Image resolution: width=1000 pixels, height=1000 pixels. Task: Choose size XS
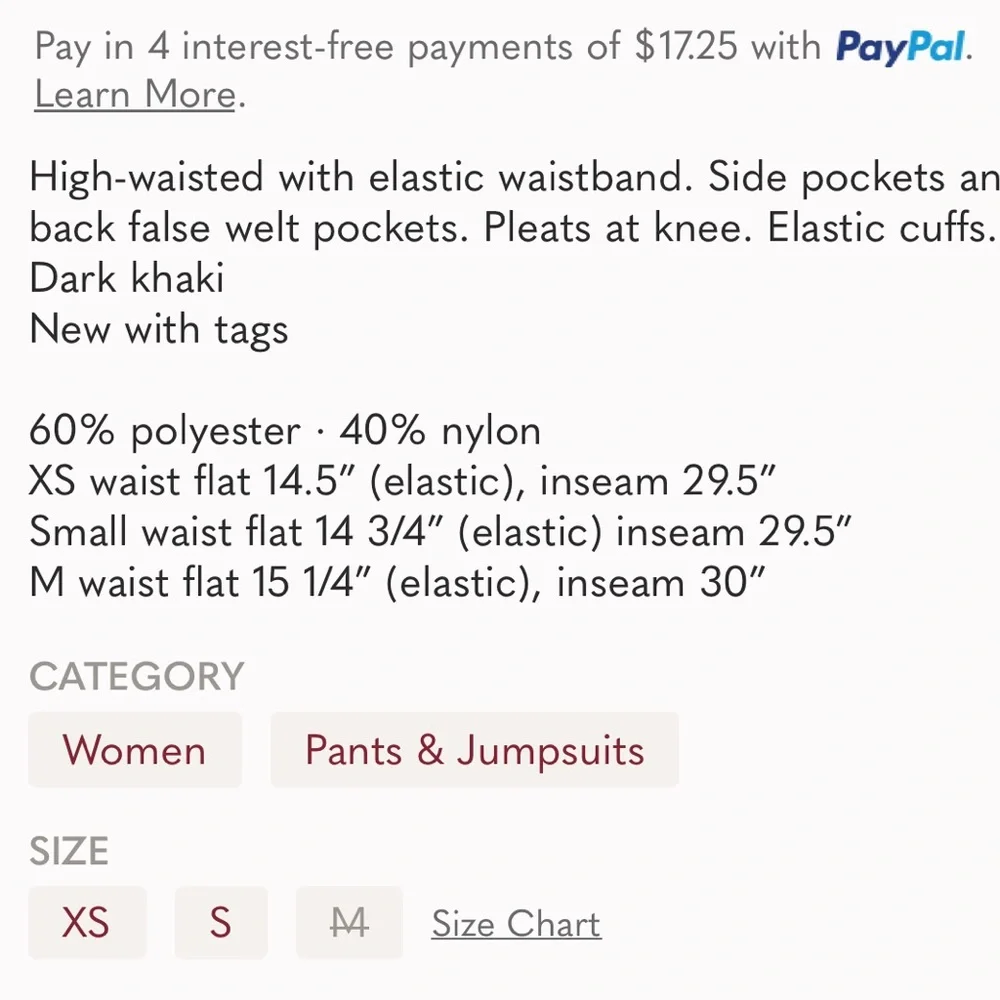pos(87,922)
